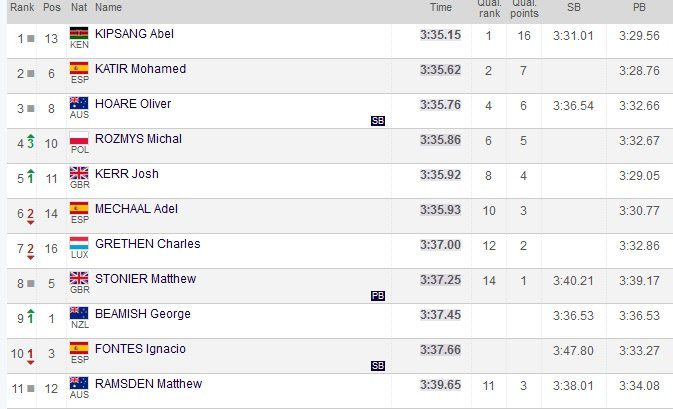Image resolution: width=673 pixels, height=409 pixels.
Task: Click the green up arrow beside rank 4
Action: pyautogui.click(x=30, y=137)
